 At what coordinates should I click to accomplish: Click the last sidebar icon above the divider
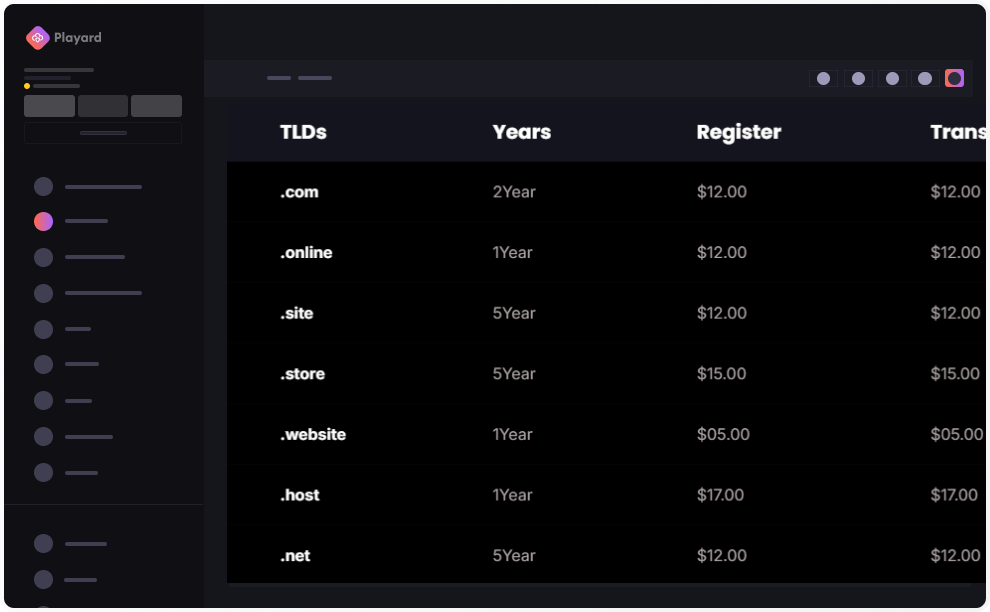[x=43, y=472]
